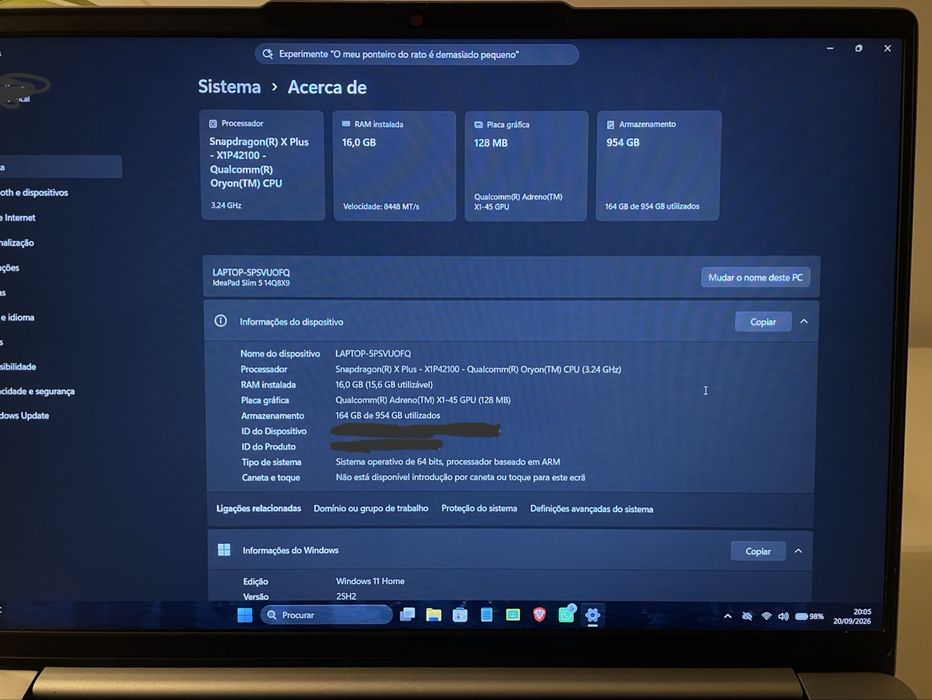
Task: Open Hora e idioma sidebar item
Action: [18, 317]
